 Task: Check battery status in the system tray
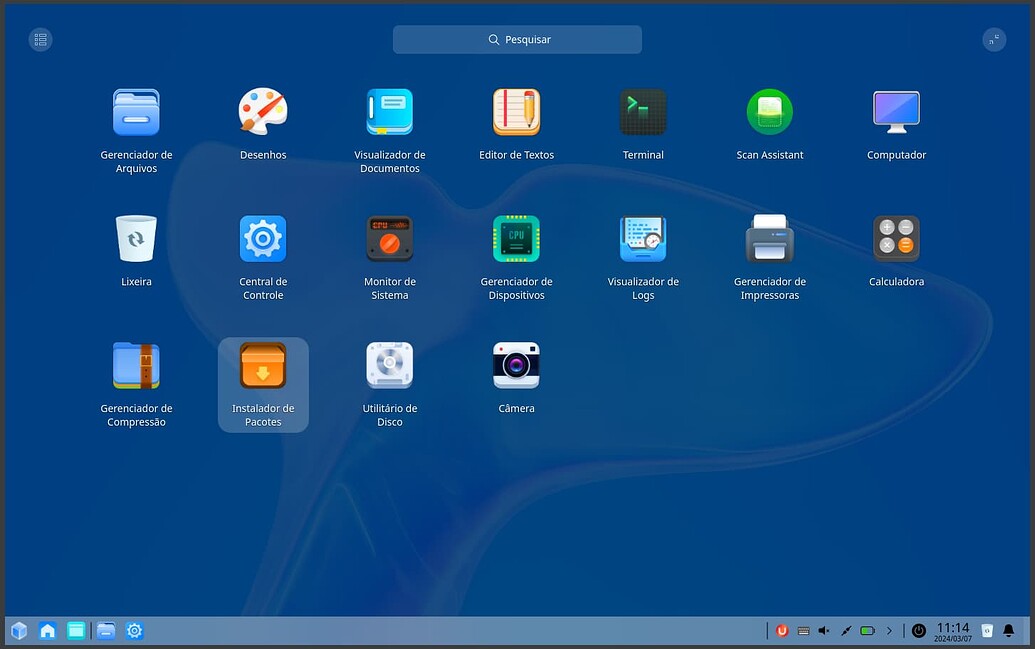(868, 630)
